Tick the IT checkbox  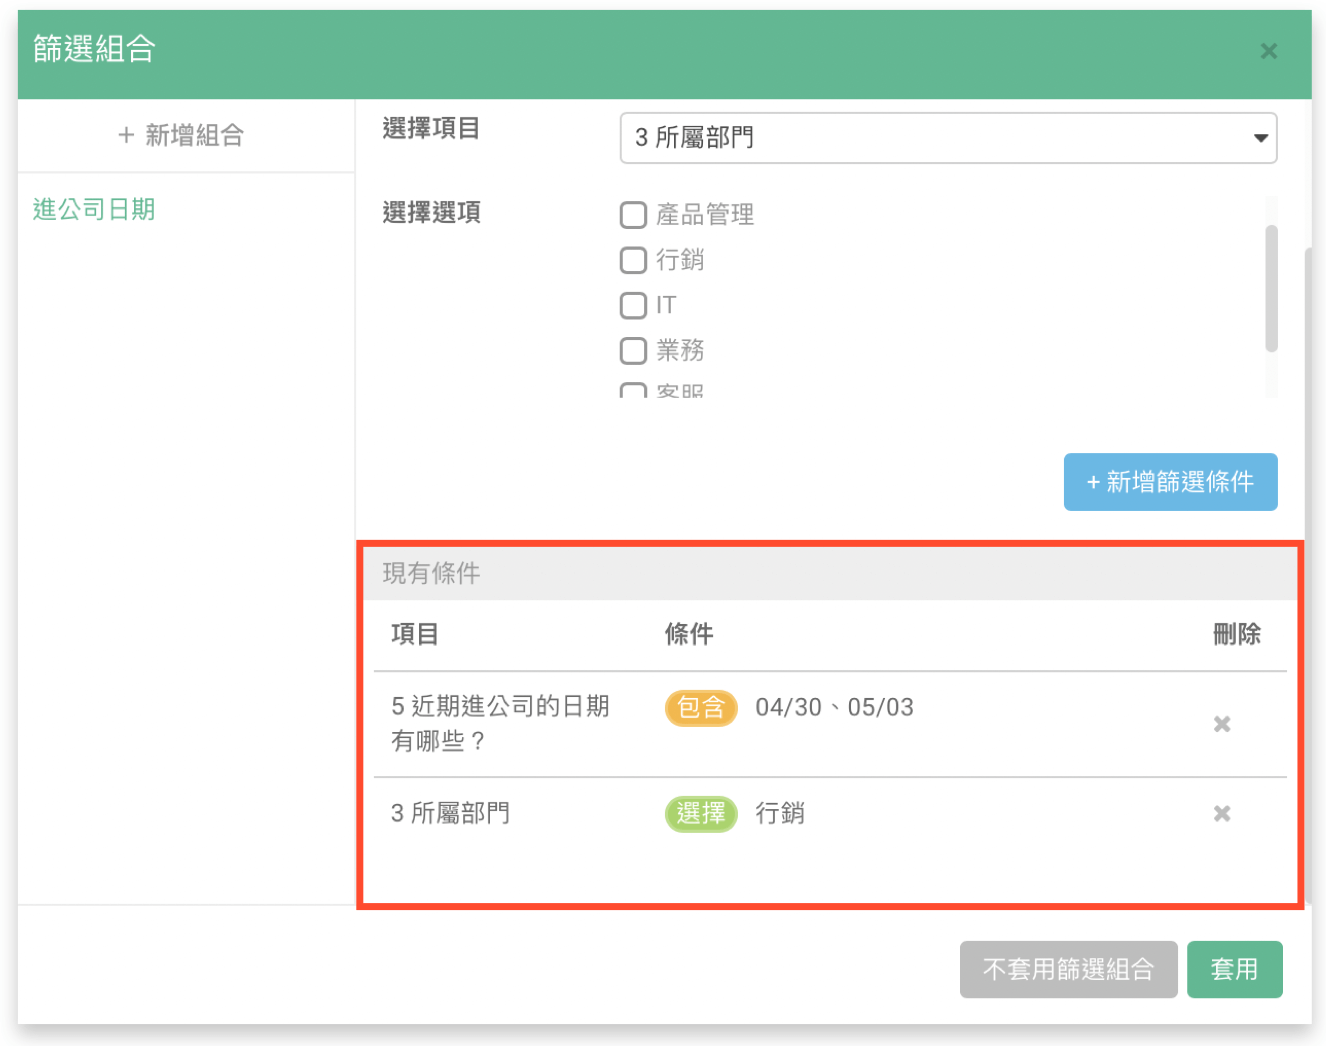coord(633,305)
